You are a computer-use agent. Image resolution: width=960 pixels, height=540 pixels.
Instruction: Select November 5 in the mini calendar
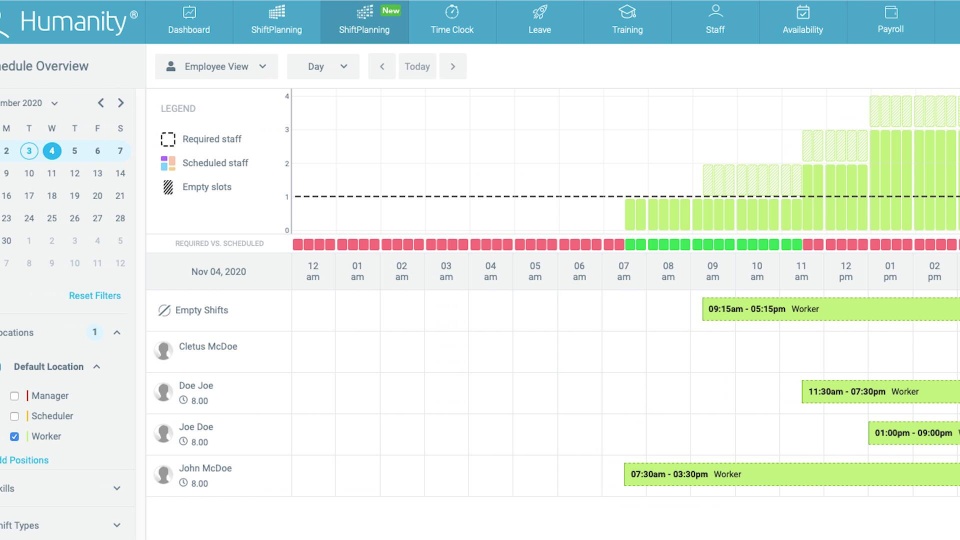75,151
